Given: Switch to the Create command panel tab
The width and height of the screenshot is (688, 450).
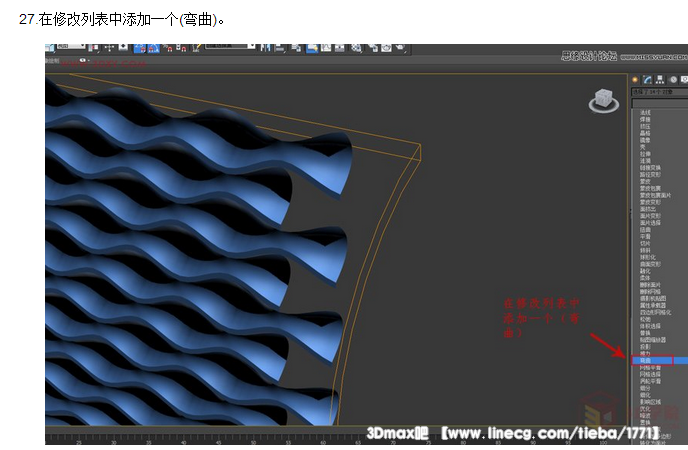Looking at the screenshot, I should tap(635, 79).
